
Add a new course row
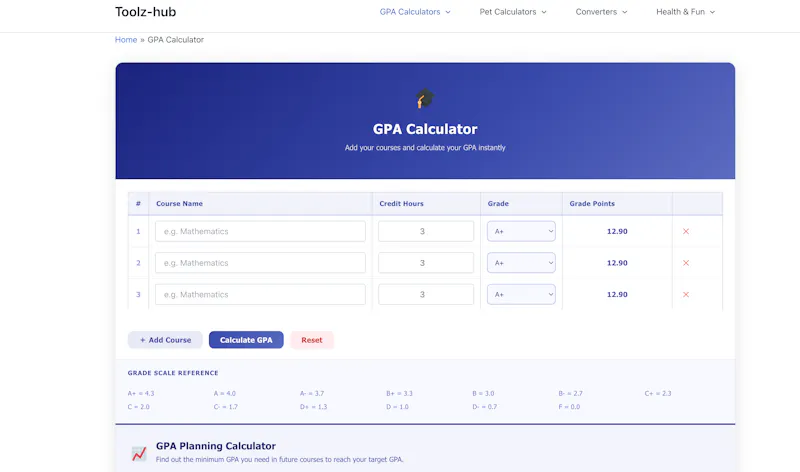click(165, 340)
